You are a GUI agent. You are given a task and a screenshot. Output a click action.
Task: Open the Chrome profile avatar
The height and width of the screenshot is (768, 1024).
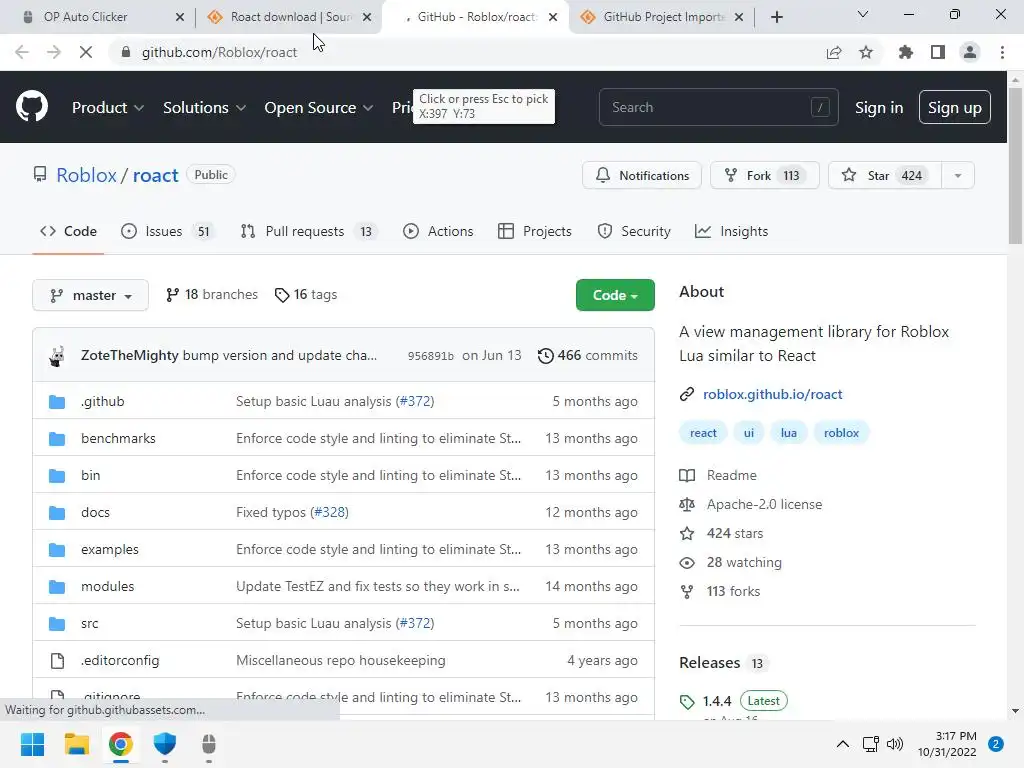[970, 52]
